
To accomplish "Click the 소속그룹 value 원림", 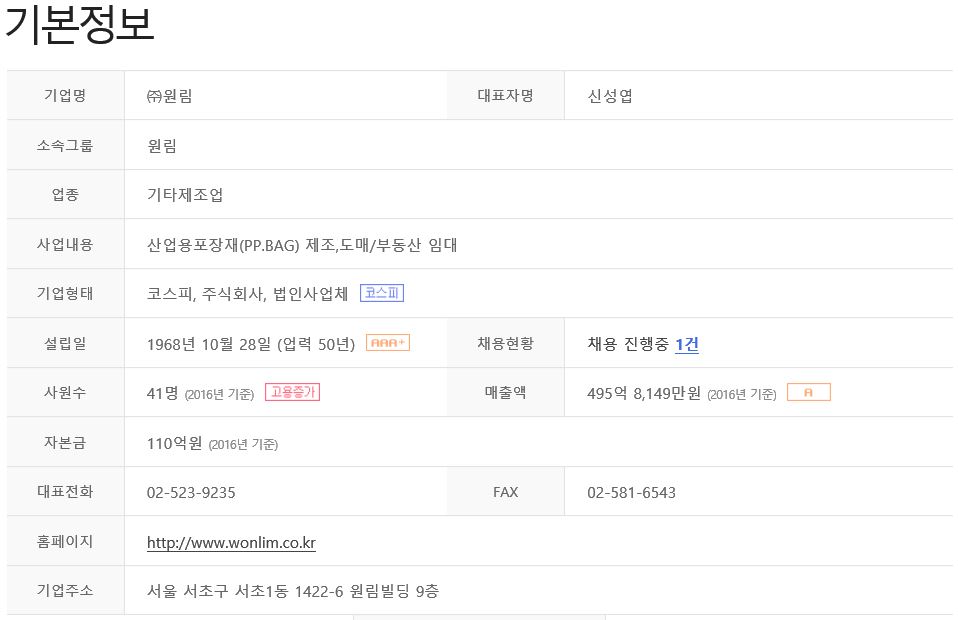I will [162, 145].
